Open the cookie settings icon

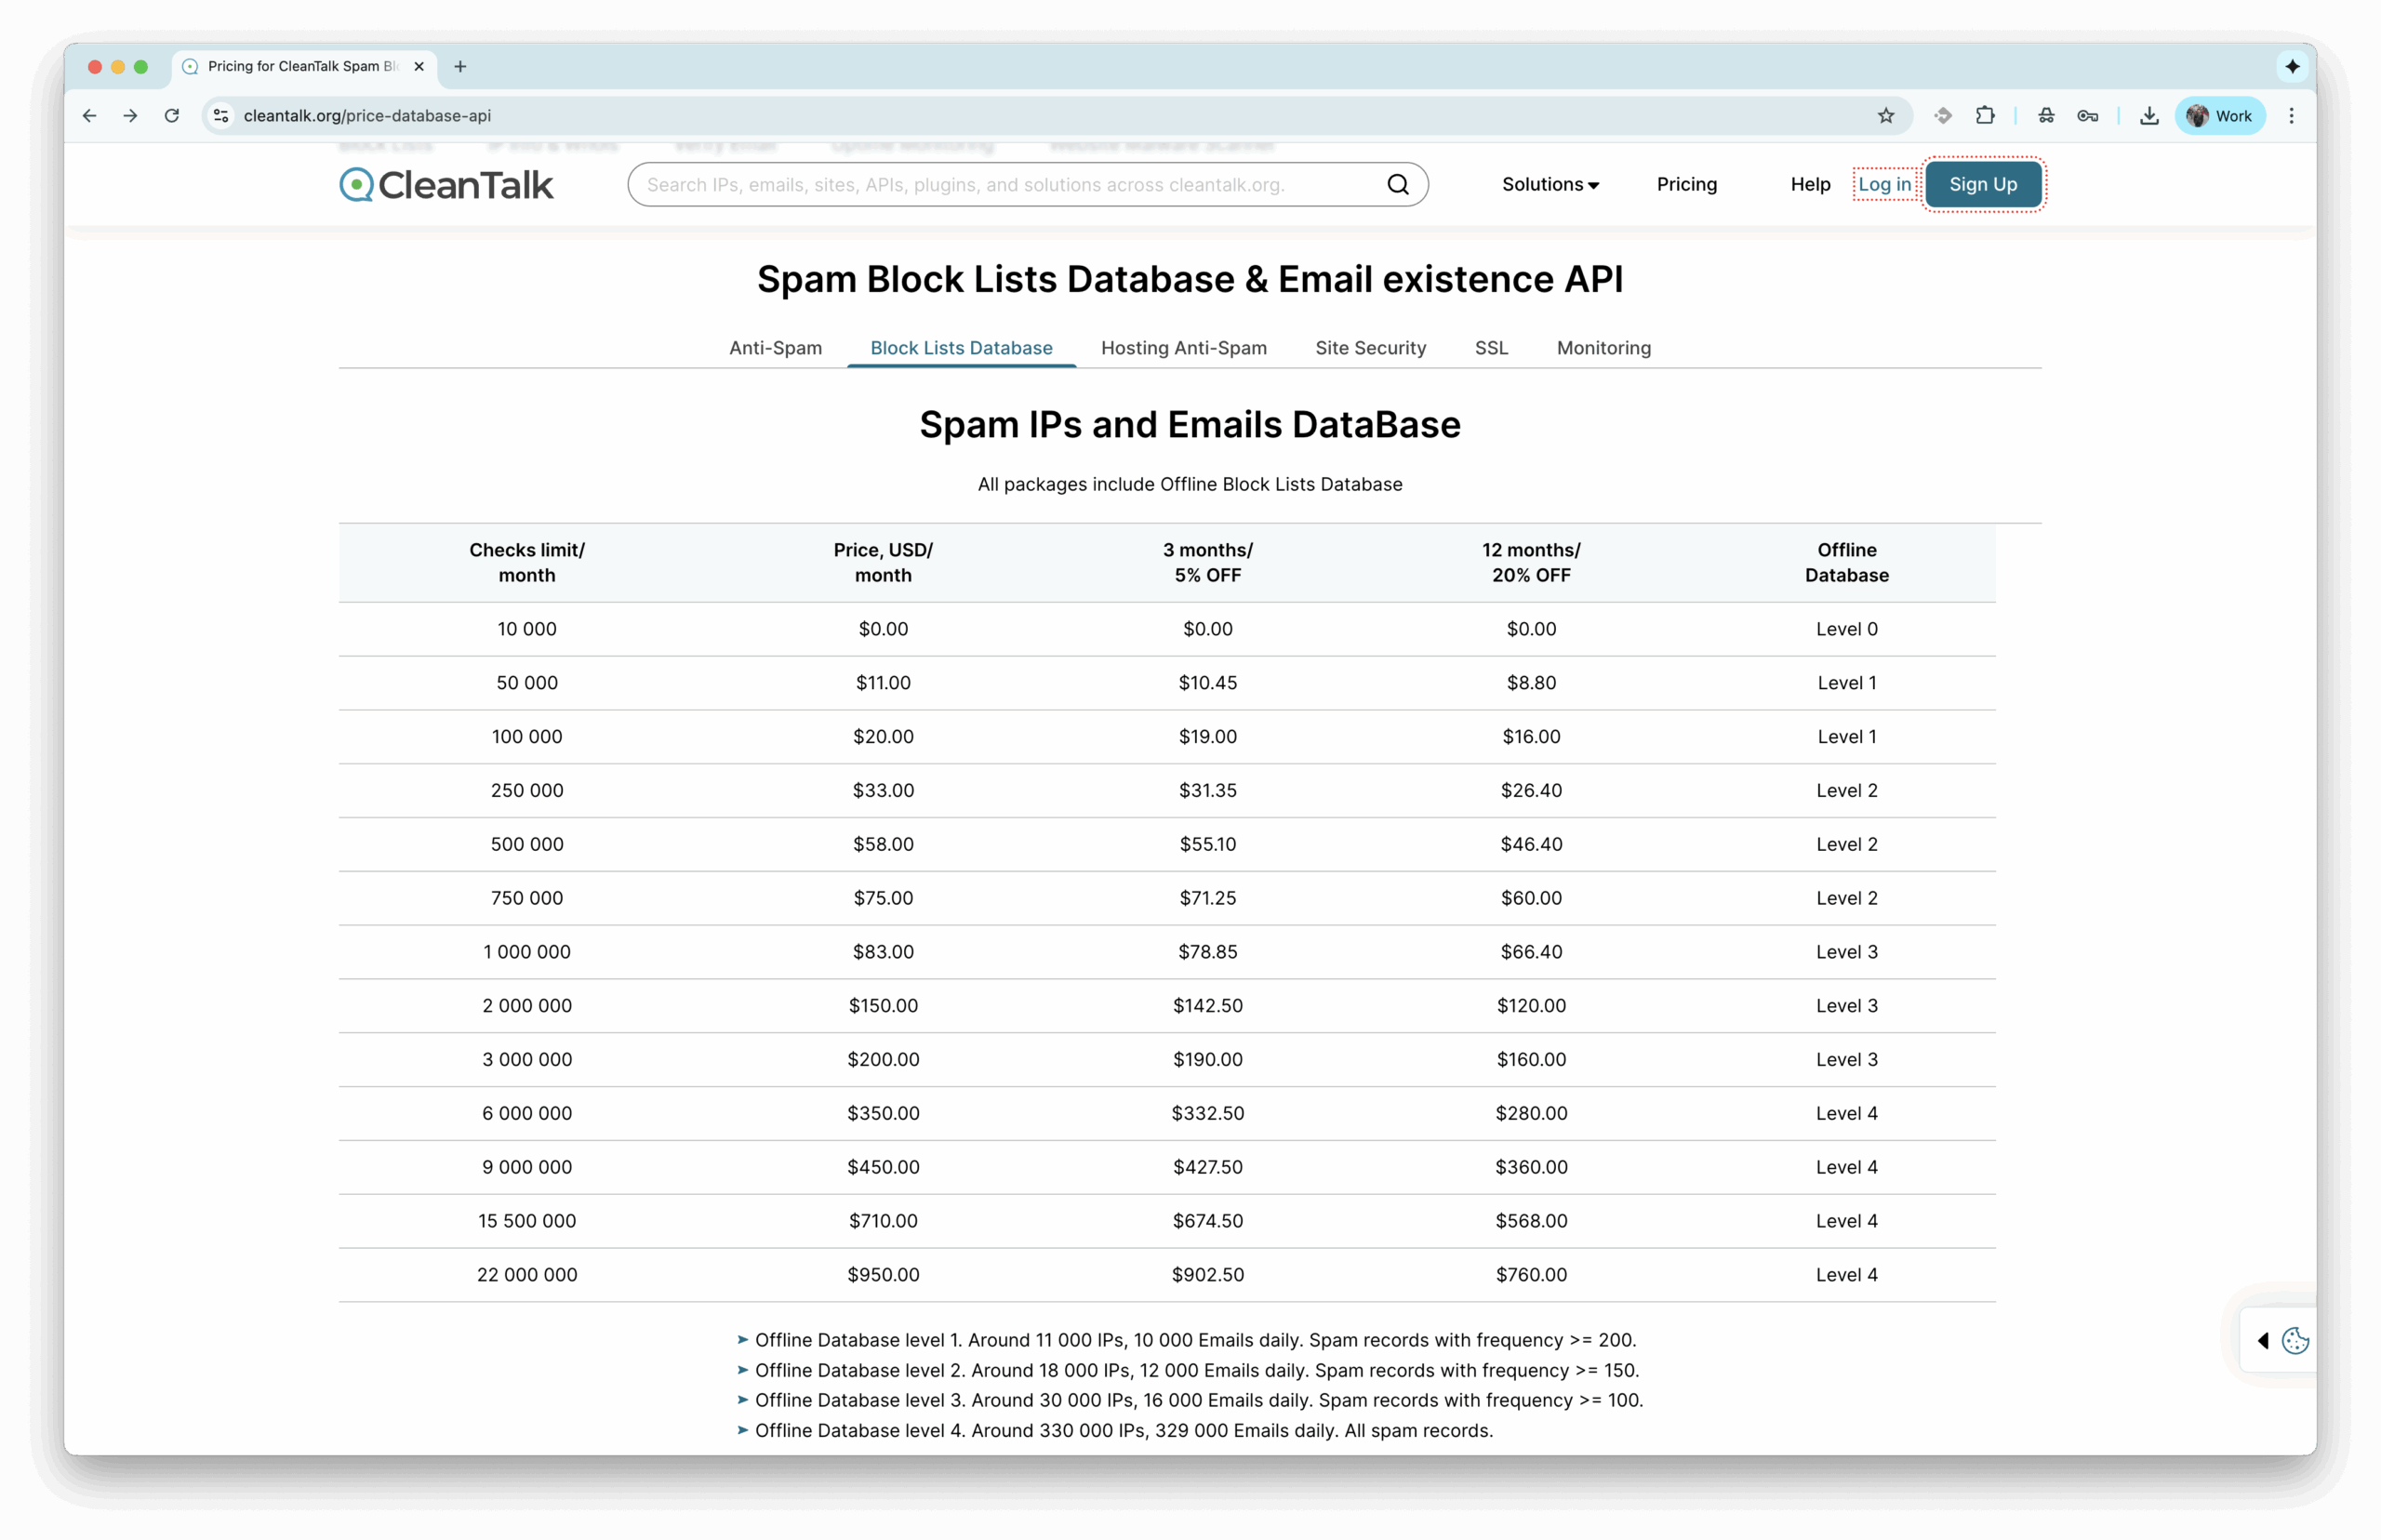[x=2296, y=1340]
